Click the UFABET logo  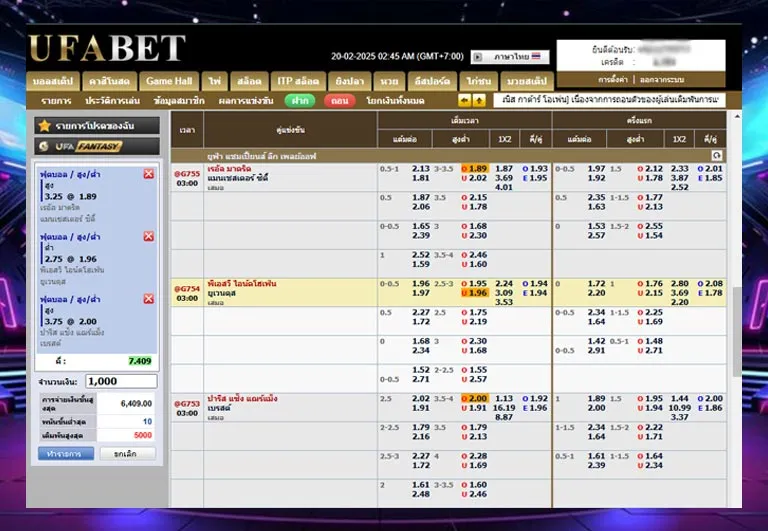pyautogui.click(x=107, y=48)
